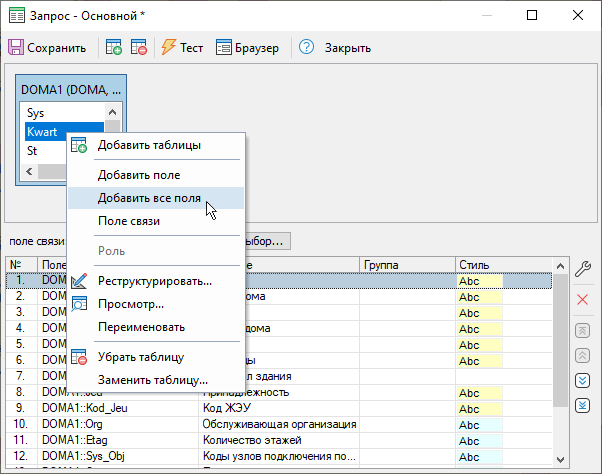Image resolution: width=602 pixels, height=474 pixels.
Task: Move field down one row with arrow icon
Action: click(x=583, y=380)
